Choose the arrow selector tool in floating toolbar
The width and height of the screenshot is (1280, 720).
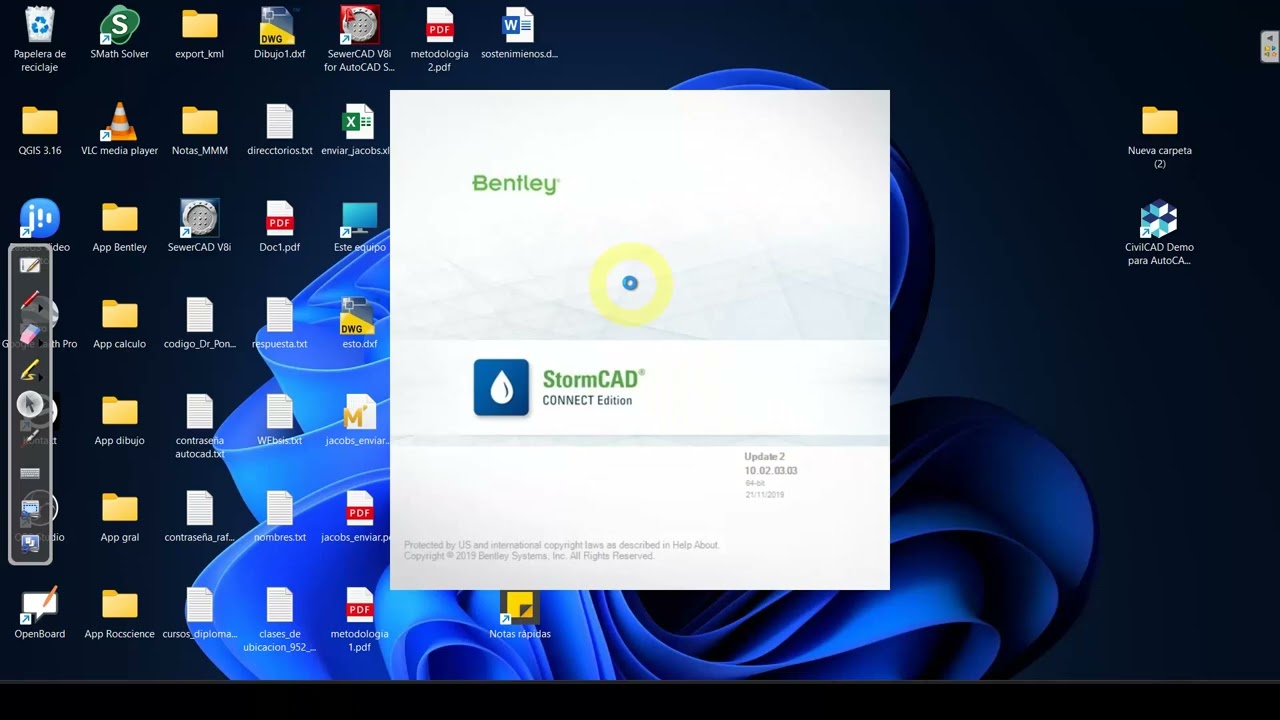(x=30, y=403)
